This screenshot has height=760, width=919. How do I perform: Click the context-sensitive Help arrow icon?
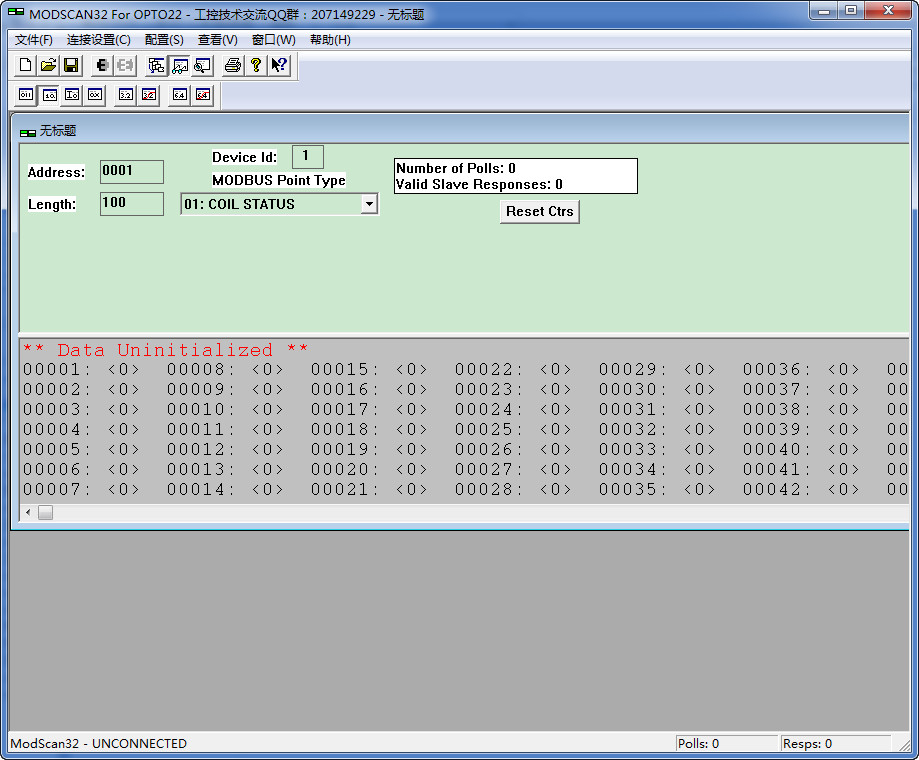(x=278, y=65)
